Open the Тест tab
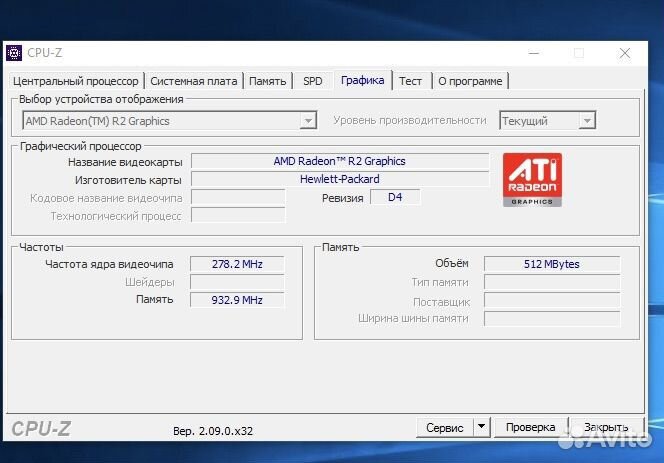664x463 pixels. [411, 81]
